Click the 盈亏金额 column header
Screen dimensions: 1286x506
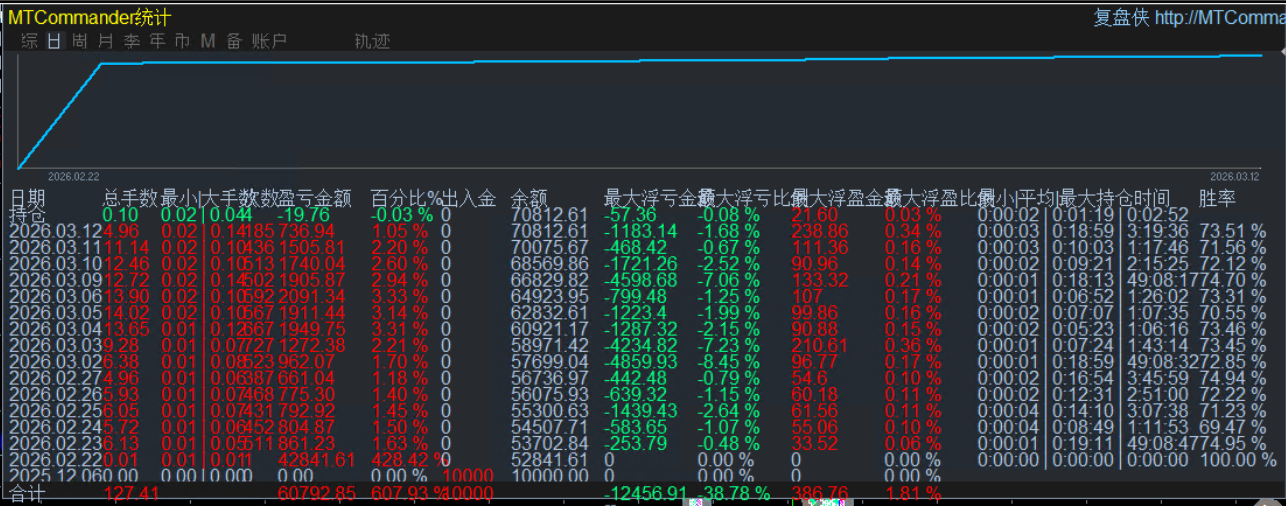click(x=315, y=198)
